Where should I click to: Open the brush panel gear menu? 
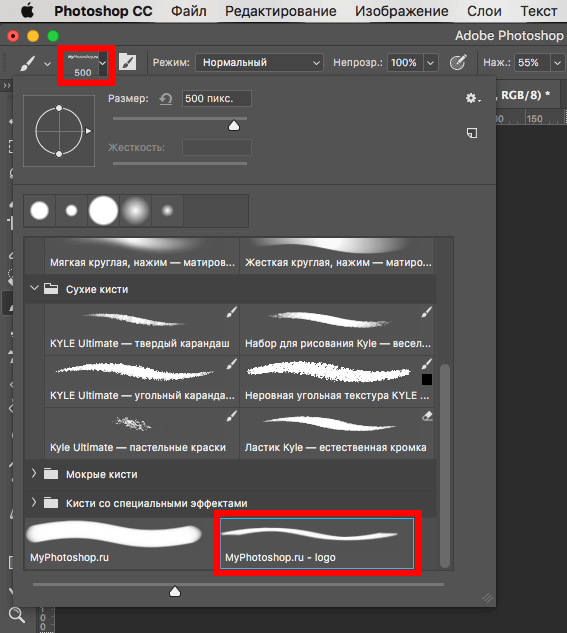point(473,98)
